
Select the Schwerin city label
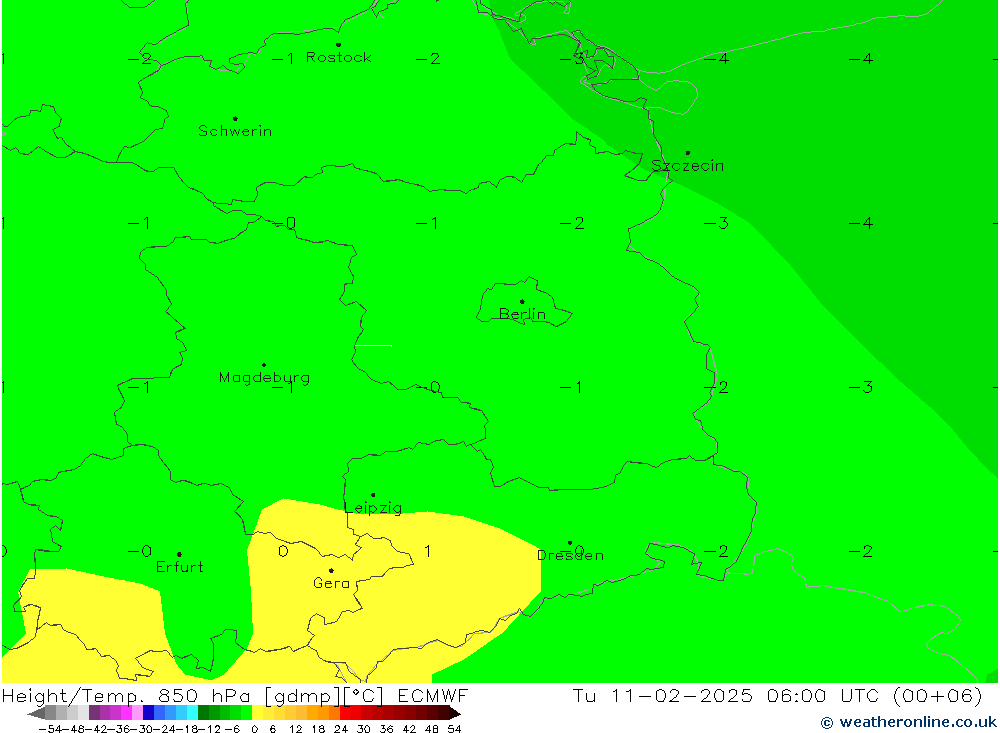pyautogui.click(x=235, y=131)
